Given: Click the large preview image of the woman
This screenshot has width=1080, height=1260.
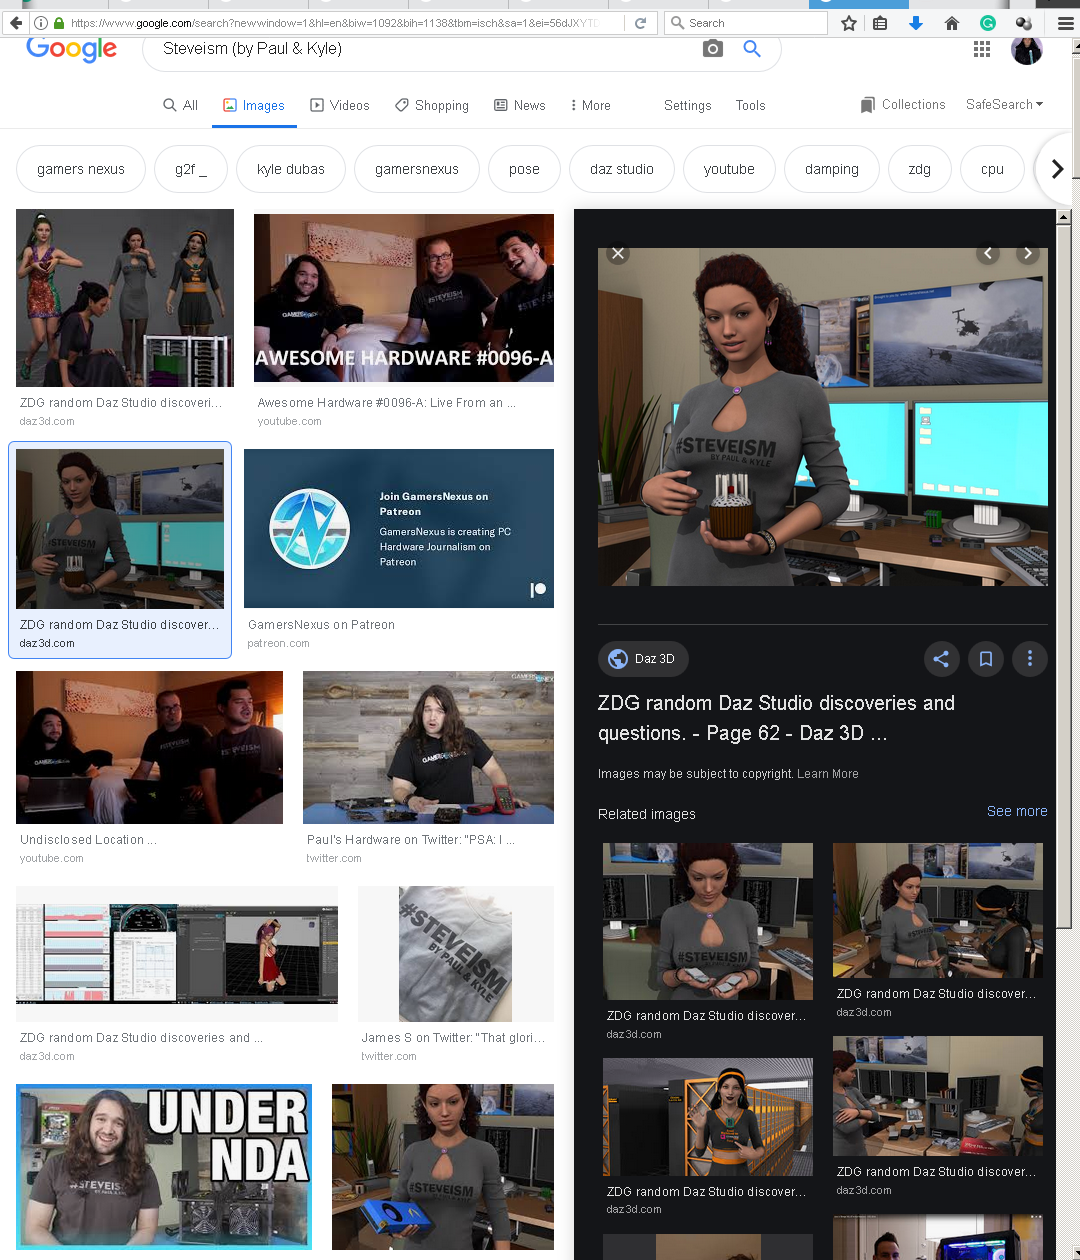Looking at the screenshot, I should tap(823, 416).
